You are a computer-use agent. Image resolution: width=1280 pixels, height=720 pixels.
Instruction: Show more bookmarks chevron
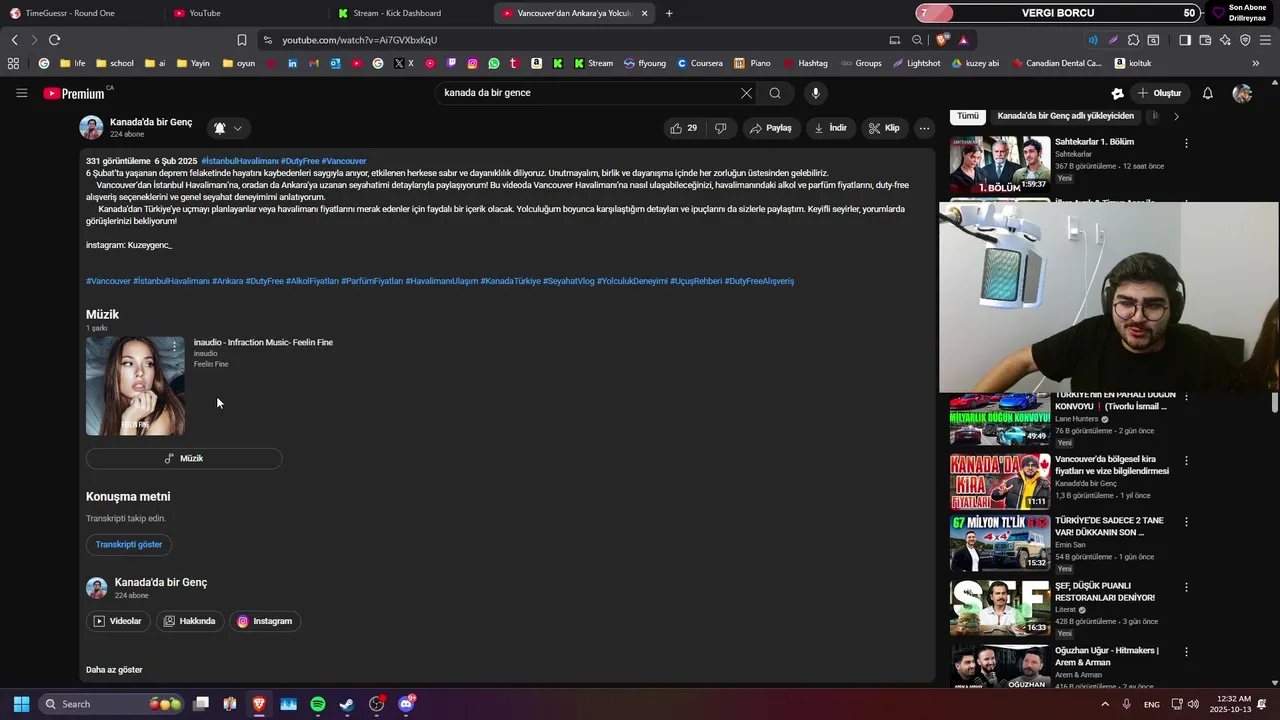pyautogui.click(x=1256, y=63)
